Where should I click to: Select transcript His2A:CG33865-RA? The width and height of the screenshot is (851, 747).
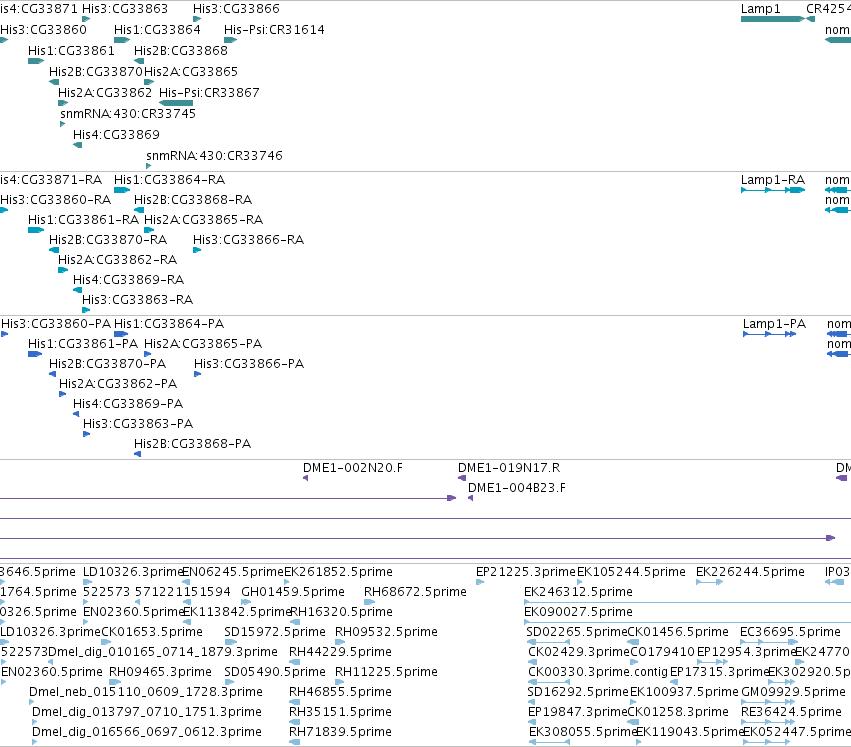coord(204,220)
